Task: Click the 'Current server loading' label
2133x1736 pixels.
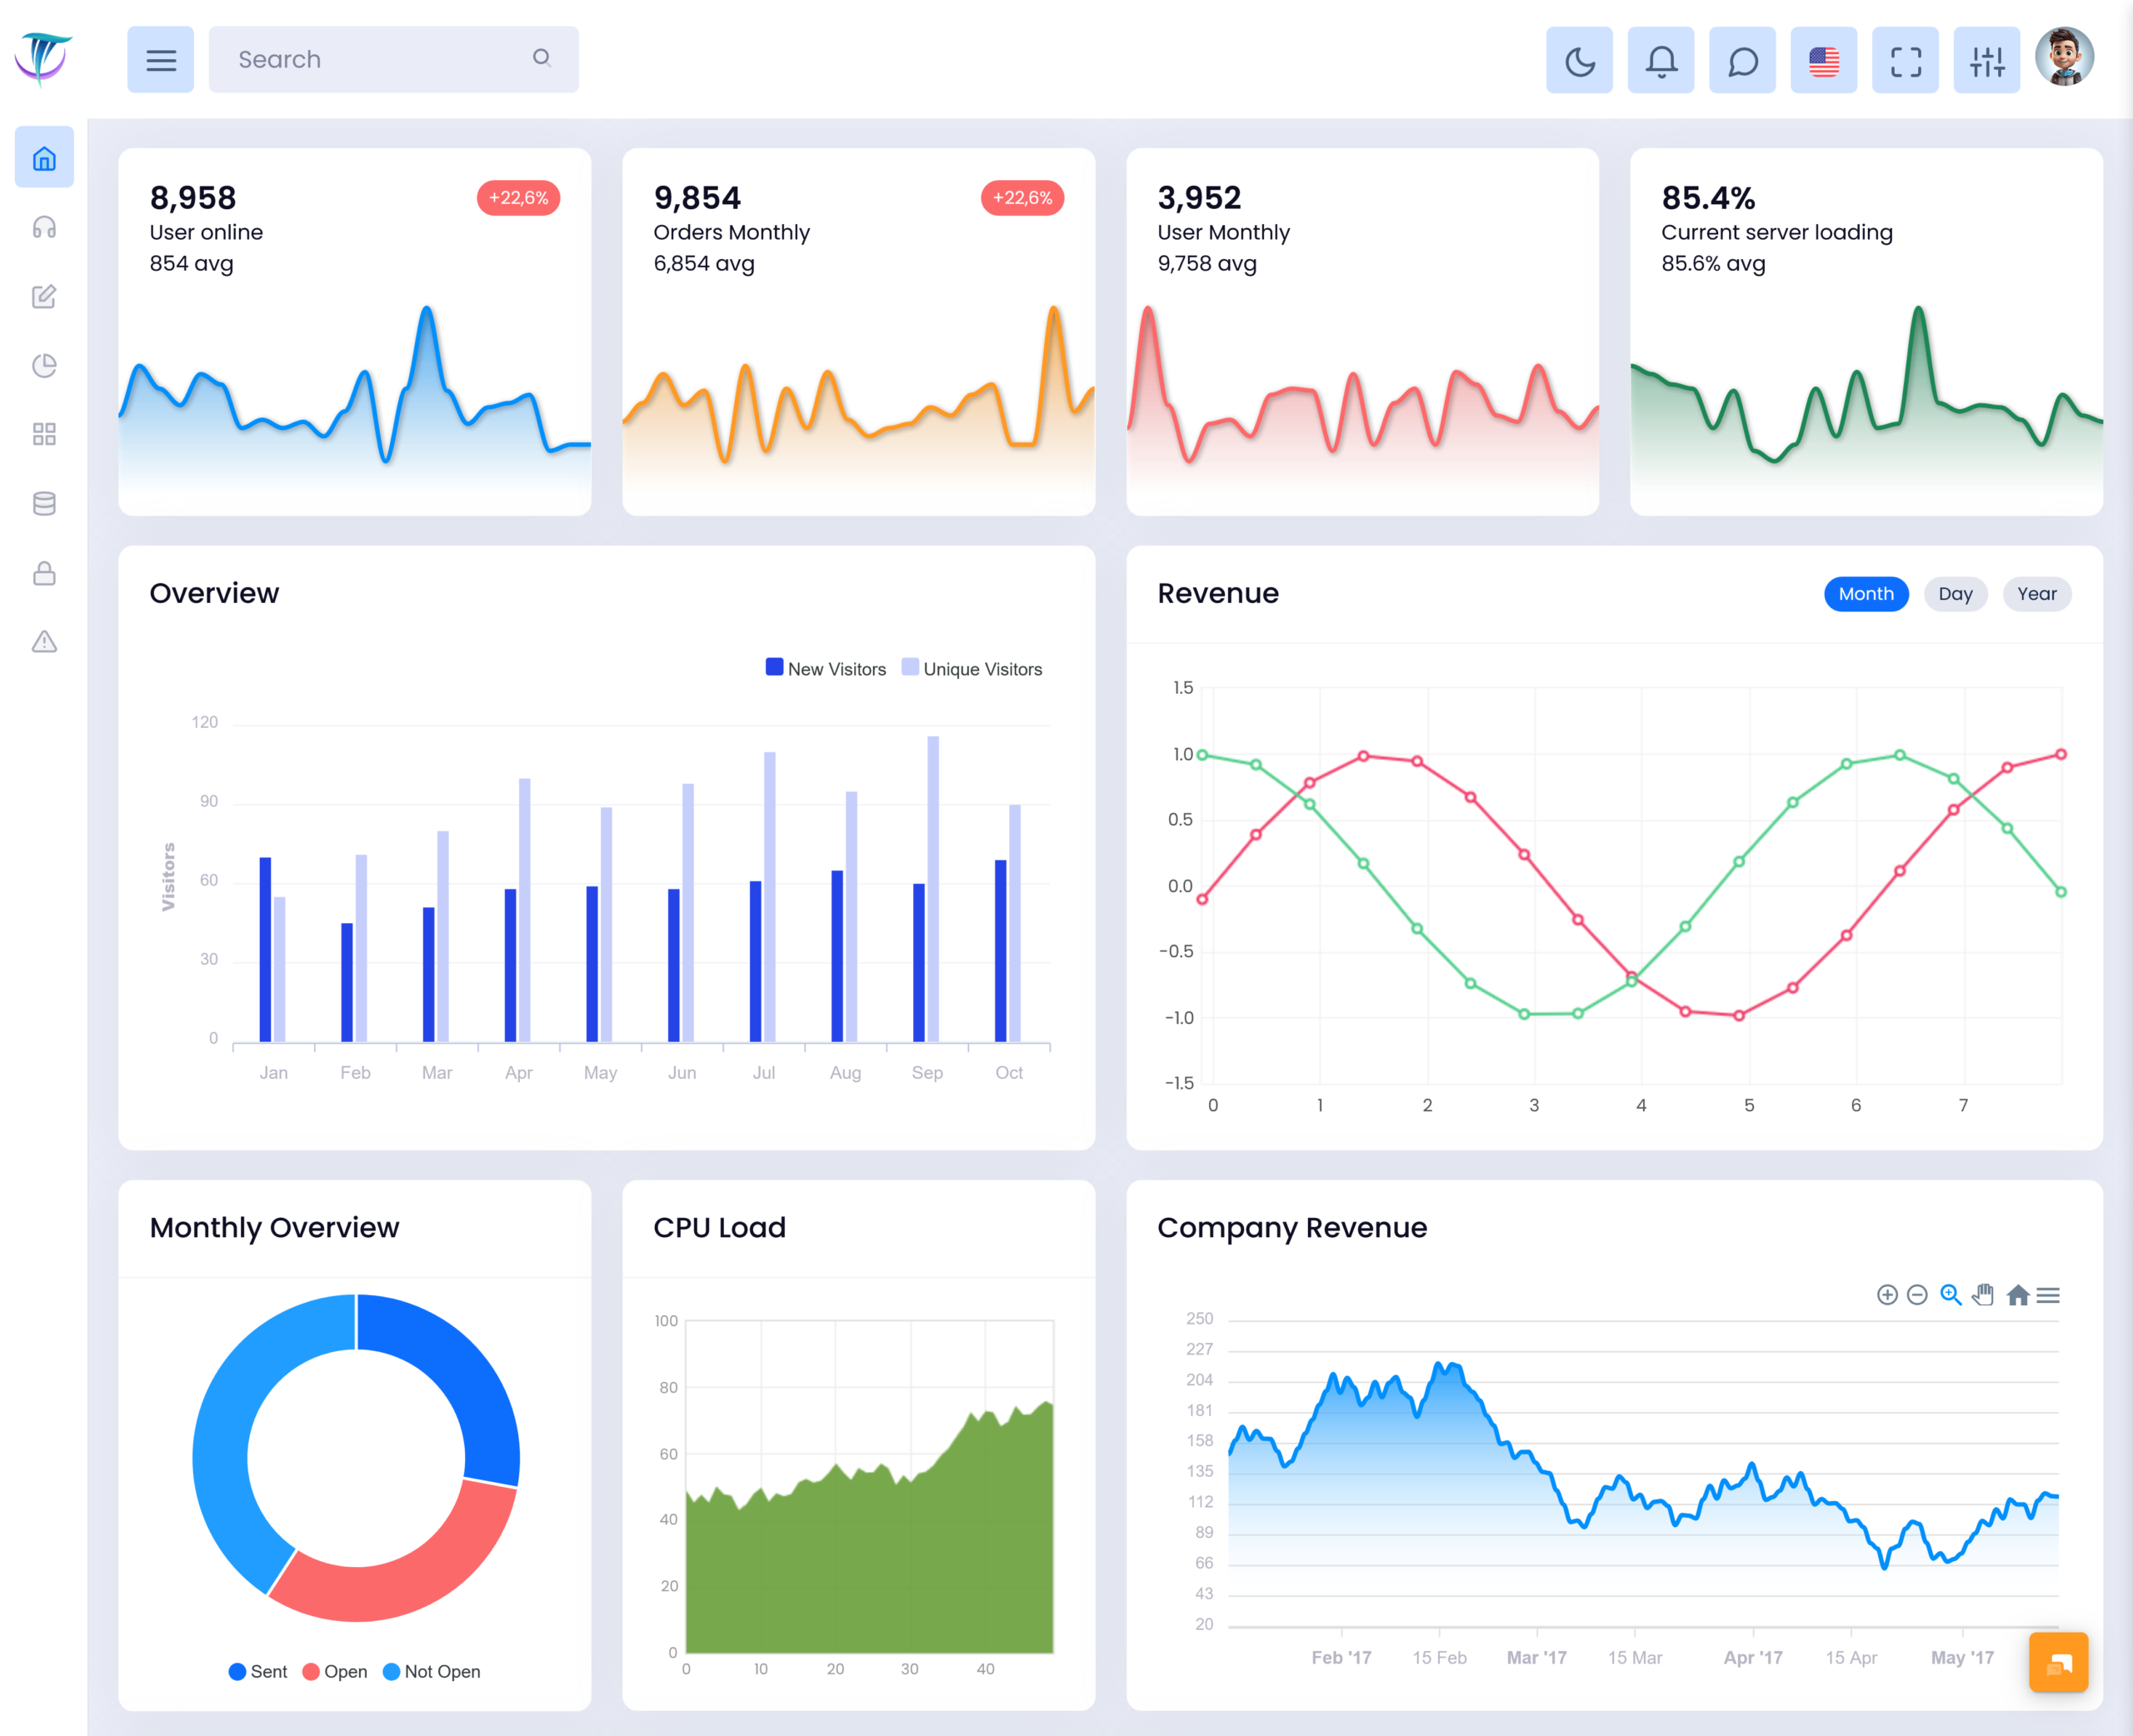Action: (1777, 232)
